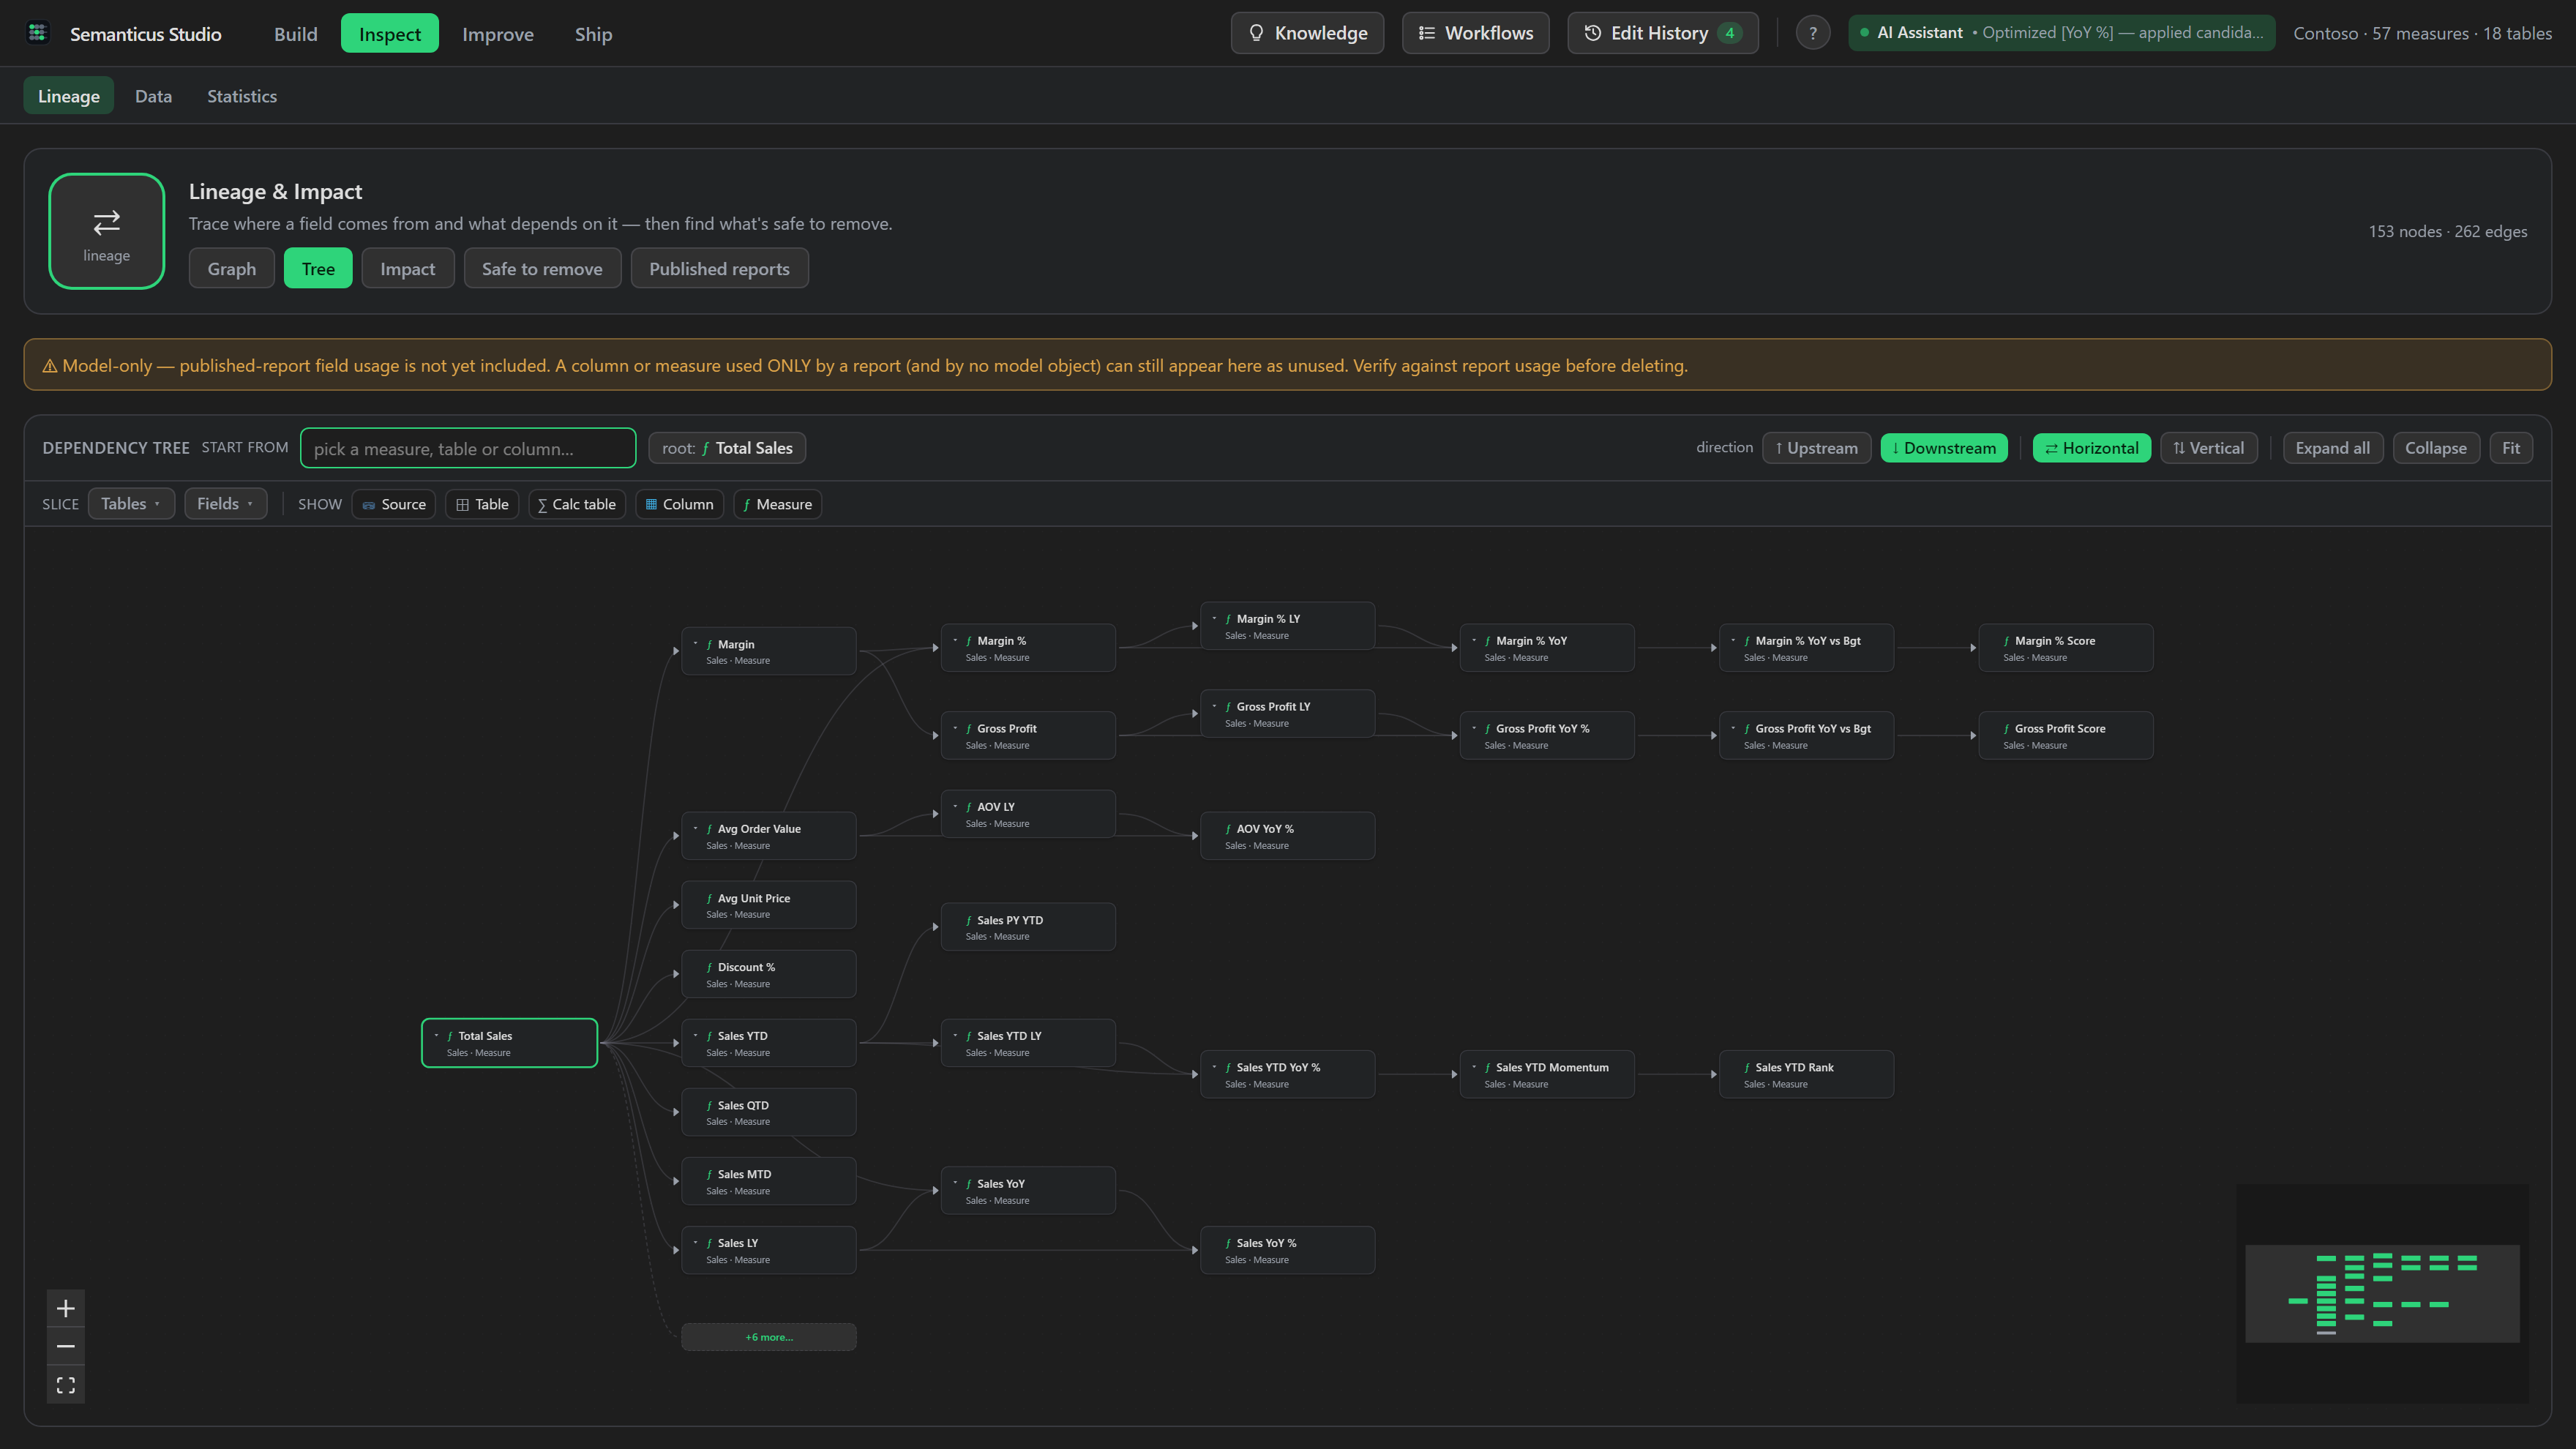Switch to the Statistics sub-tab
This screenshot has height=1449, width=2576.
pos(242,96)
